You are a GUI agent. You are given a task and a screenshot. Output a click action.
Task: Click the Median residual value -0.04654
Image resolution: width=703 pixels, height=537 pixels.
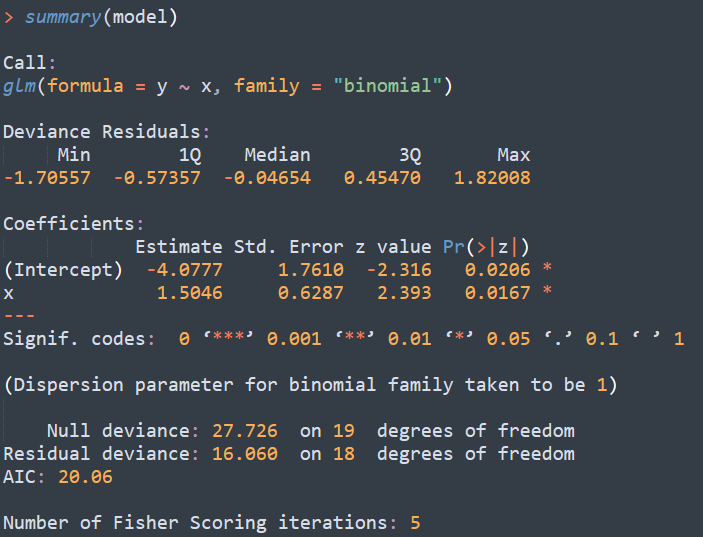(267, 178)
